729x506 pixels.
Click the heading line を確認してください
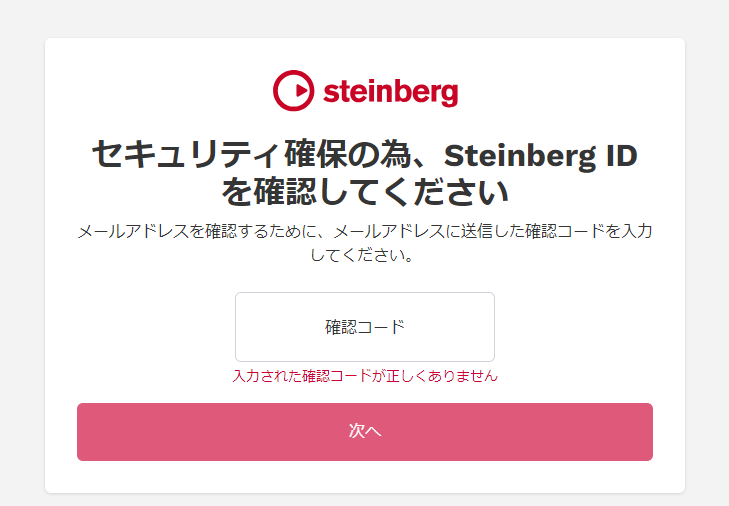click(x=365, y=192)
